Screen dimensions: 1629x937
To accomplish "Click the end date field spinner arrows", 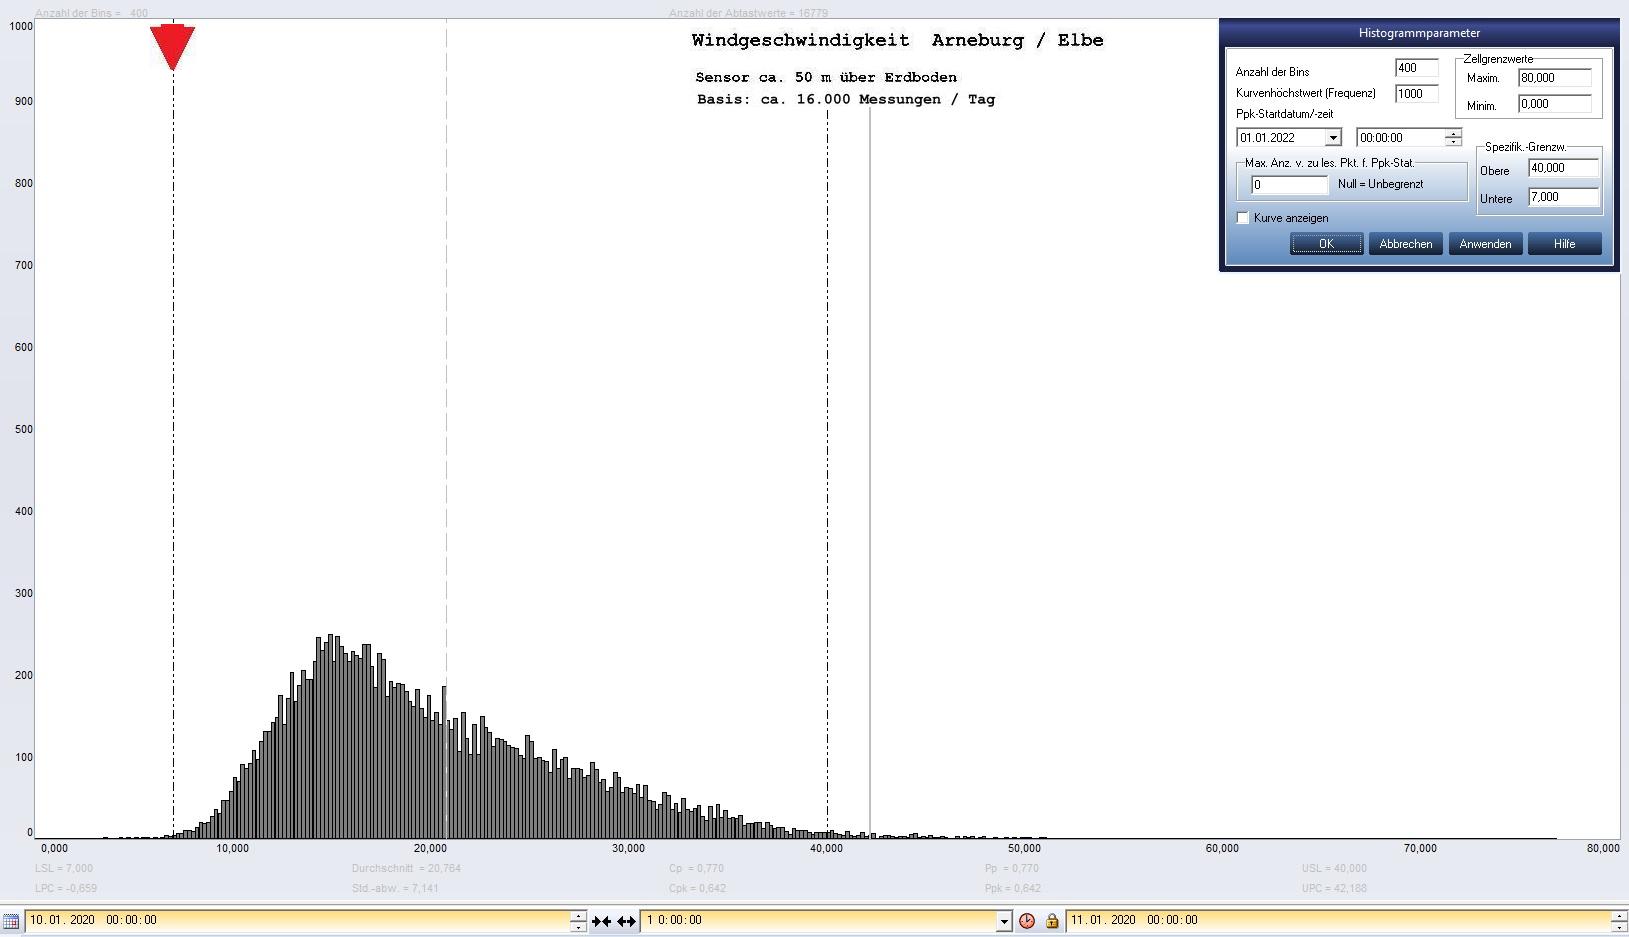I will (1619, 921).
